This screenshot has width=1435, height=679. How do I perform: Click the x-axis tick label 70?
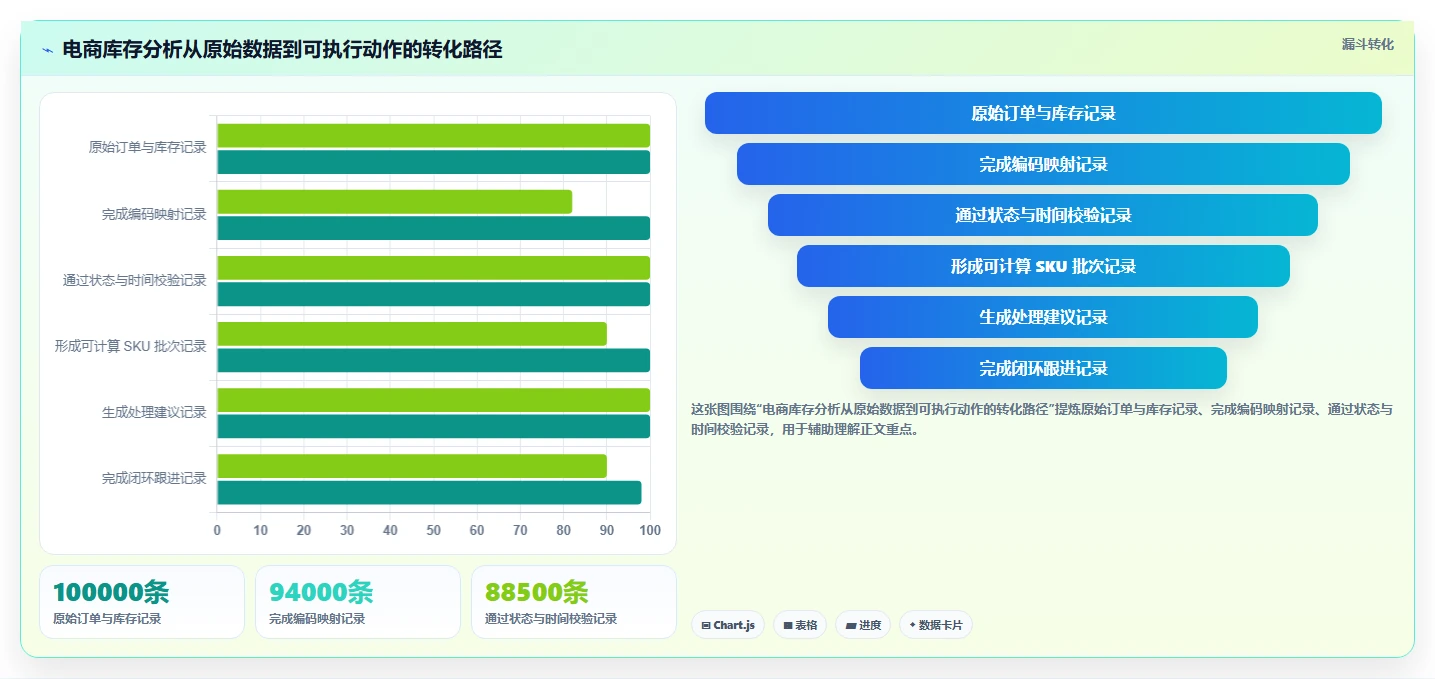tap(520, 531)
